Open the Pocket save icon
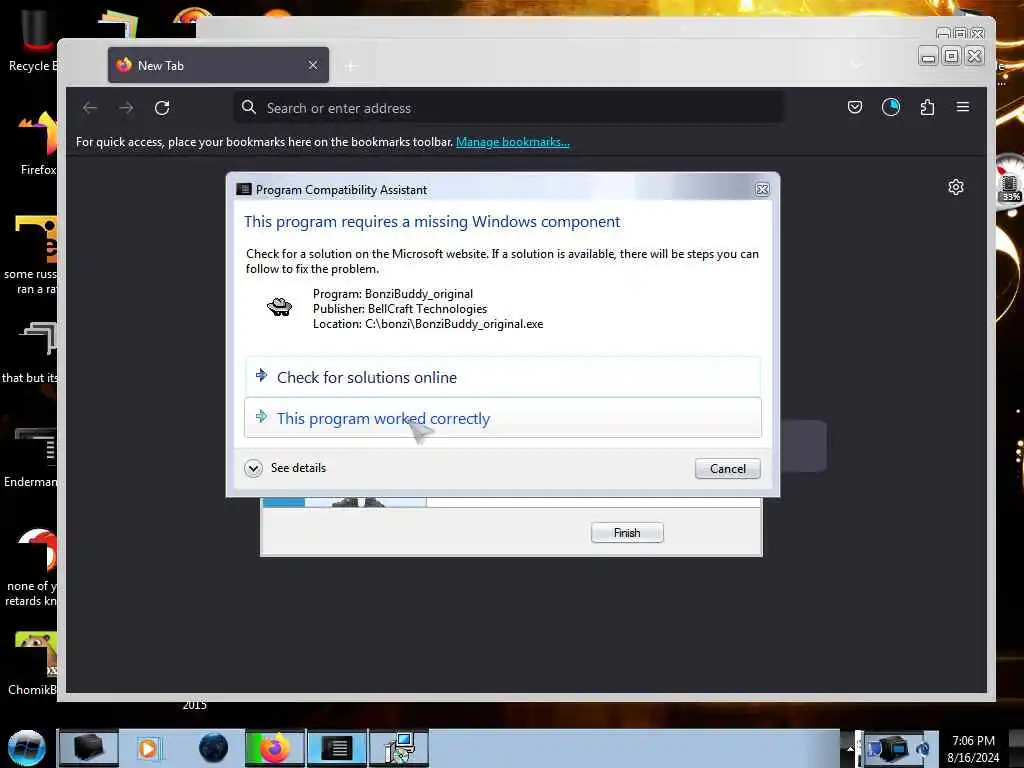The image size is (1024, 768). [x=854, y=107]
